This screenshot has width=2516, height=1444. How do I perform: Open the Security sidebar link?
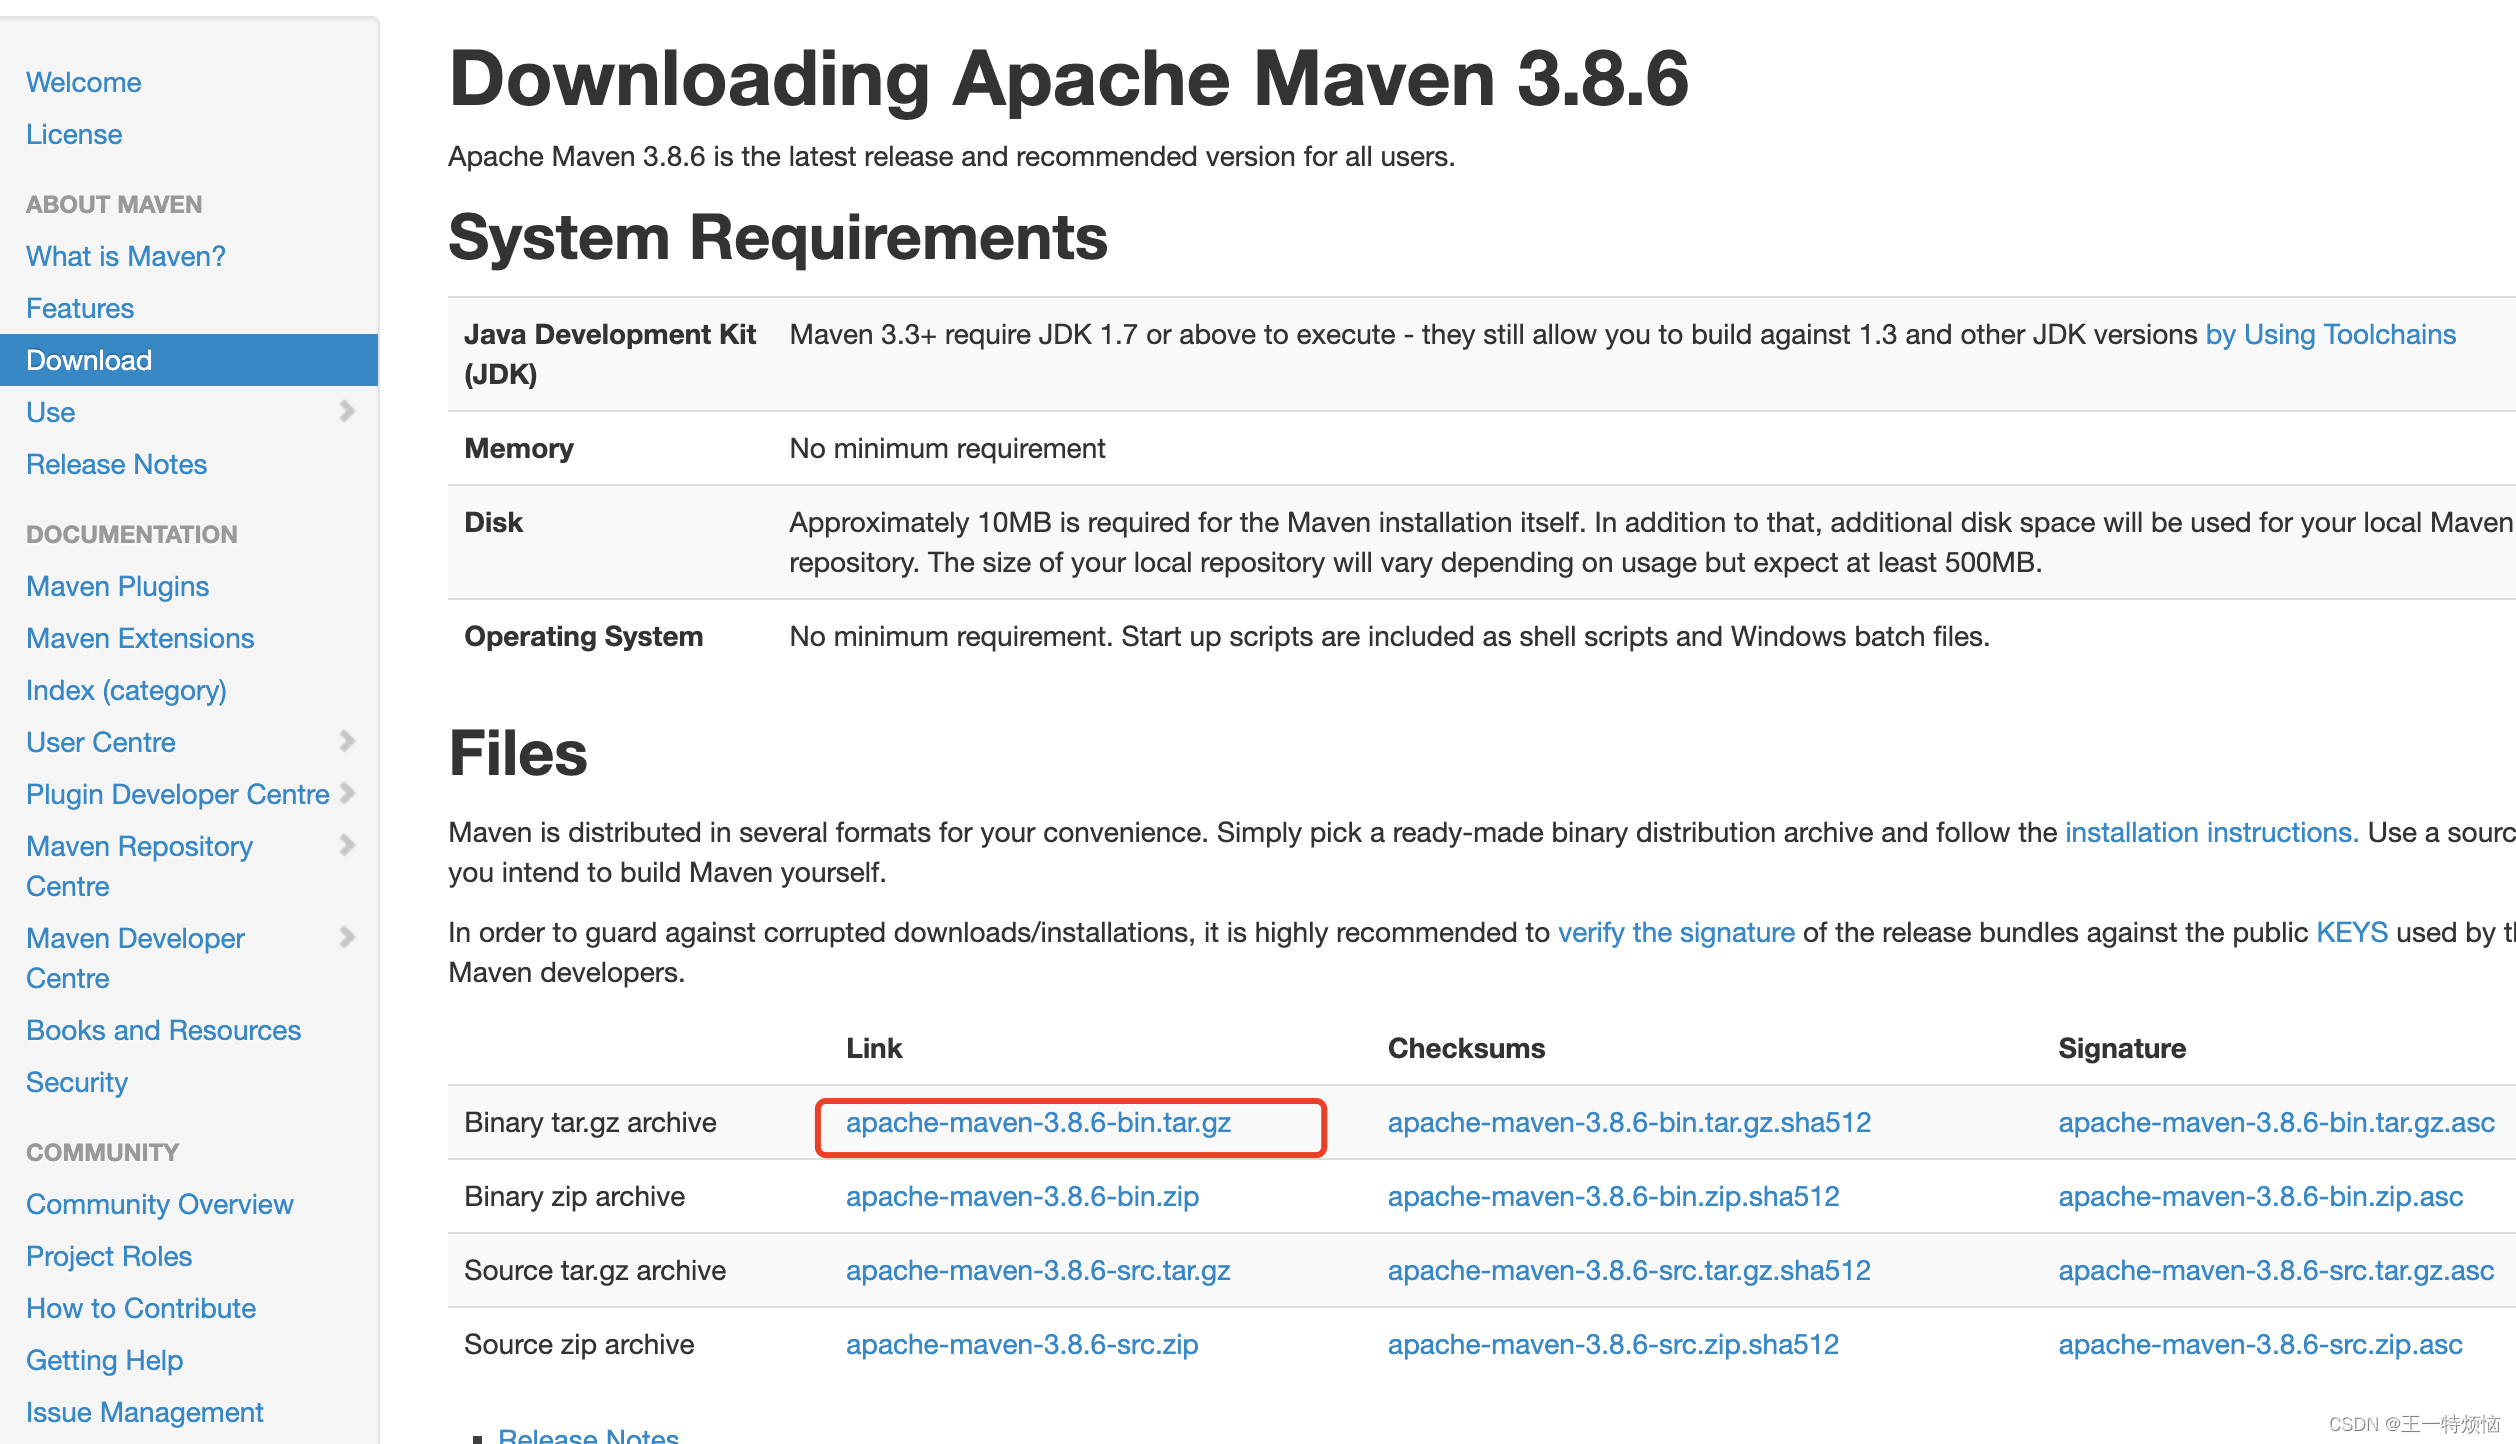pyautogui.click(x=77, y=1082)
